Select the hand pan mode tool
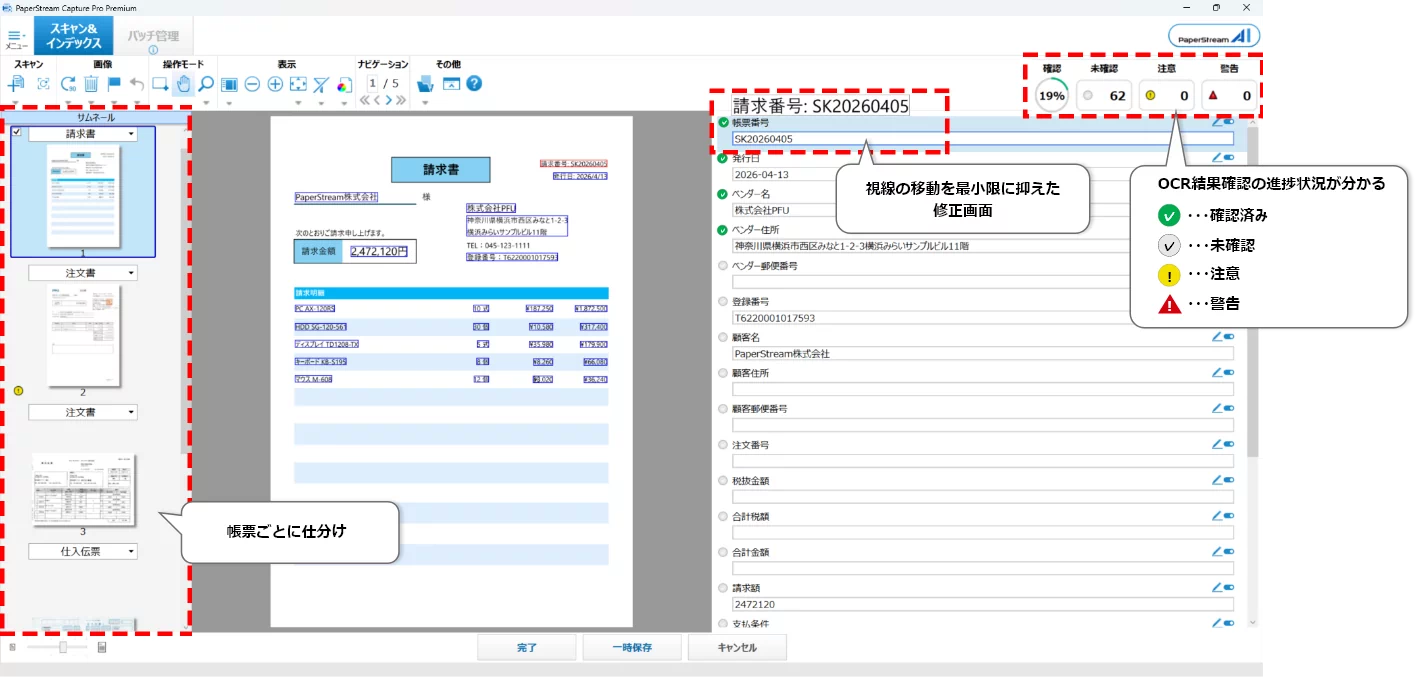 click(x=183, y=84)
